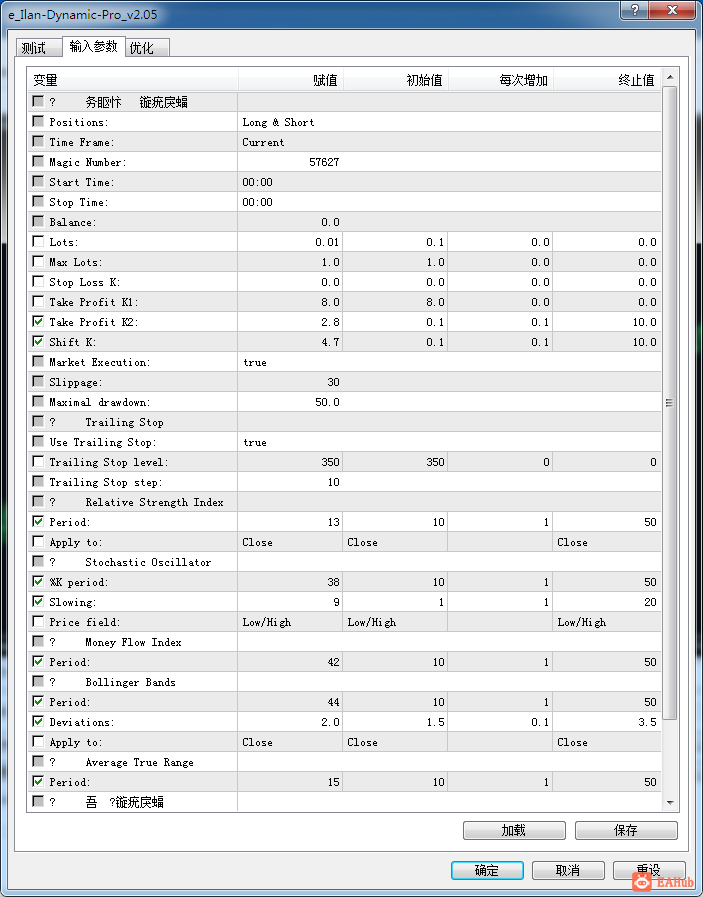Click the 保存 button
703x897 pixels.
(626, 830)
